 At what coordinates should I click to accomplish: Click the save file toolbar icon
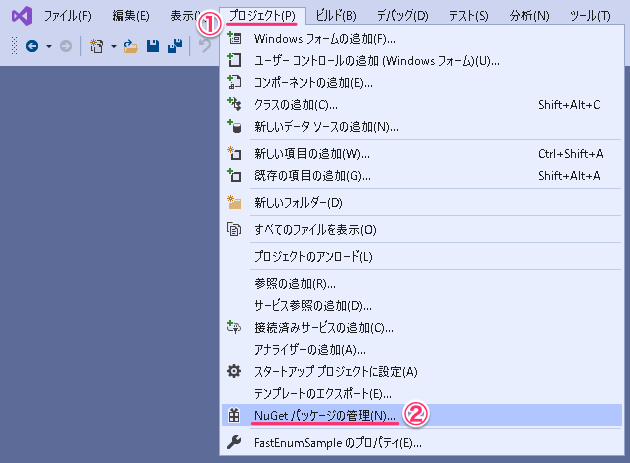pos(153,46)
